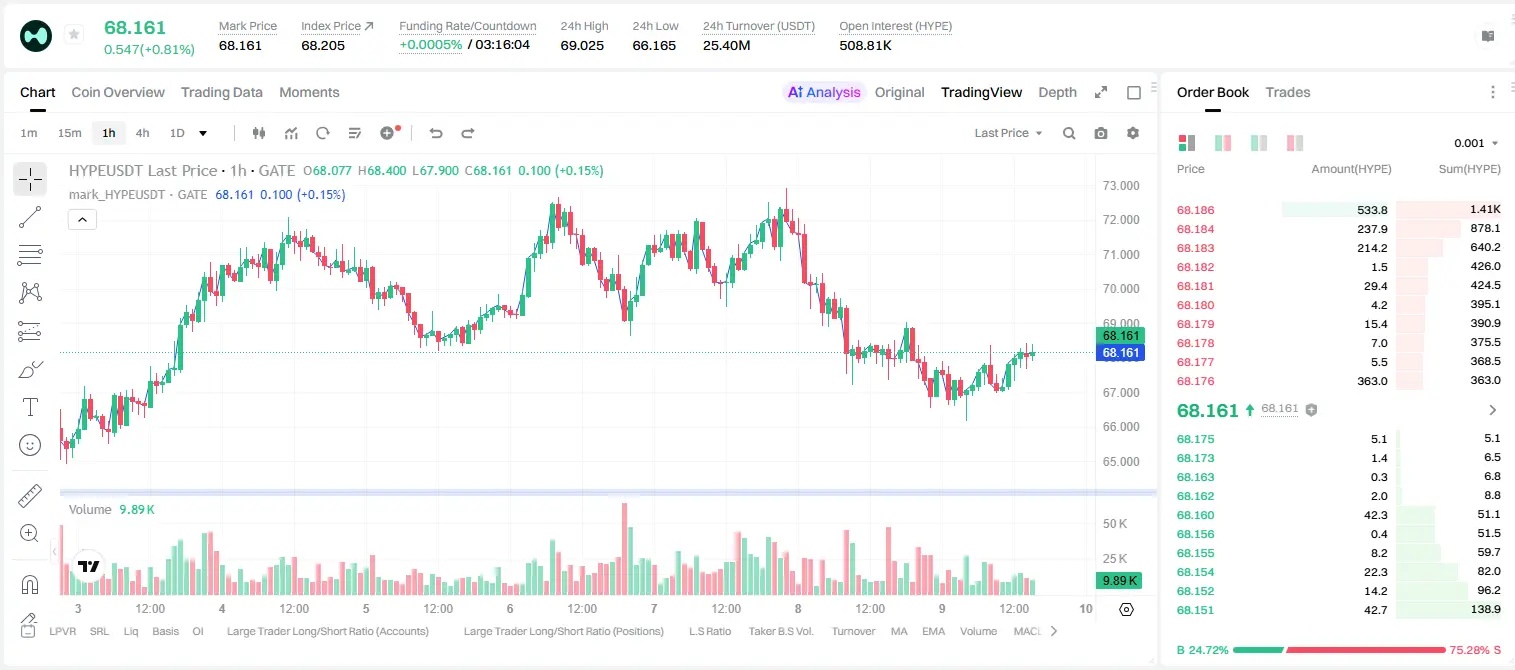Collapse the indicator legend chevron
Image resolution: width=1515 pixels, height=670 pixels.
click(82, 220)
